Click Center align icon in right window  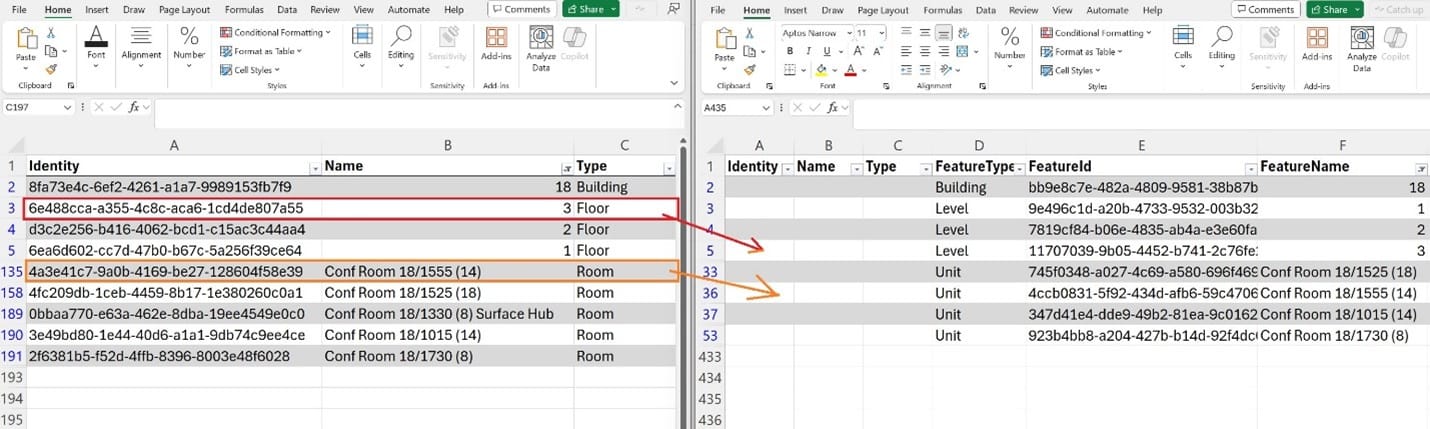(924, 51)
